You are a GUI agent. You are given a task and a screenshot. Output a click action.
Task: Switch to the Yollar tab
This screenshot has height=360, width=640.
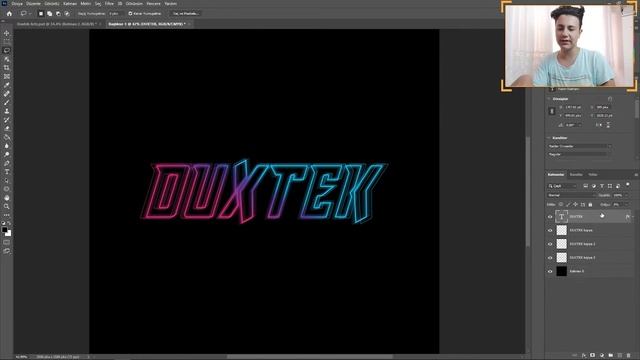click(x=593, y=175)
